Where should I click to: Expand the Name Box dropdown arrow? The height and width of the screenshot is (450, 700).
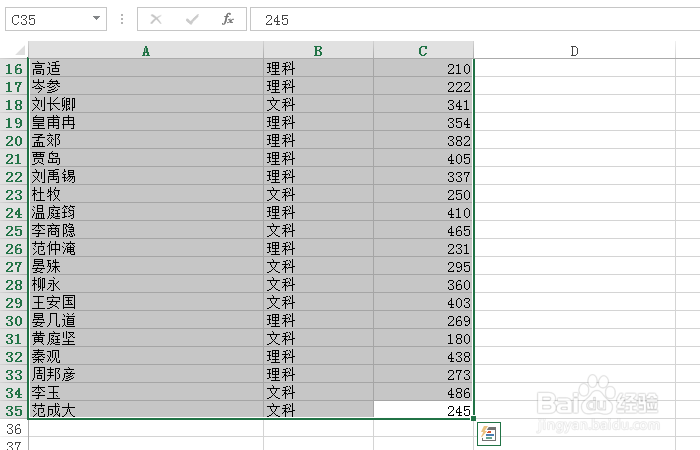(x=96, y=18)
